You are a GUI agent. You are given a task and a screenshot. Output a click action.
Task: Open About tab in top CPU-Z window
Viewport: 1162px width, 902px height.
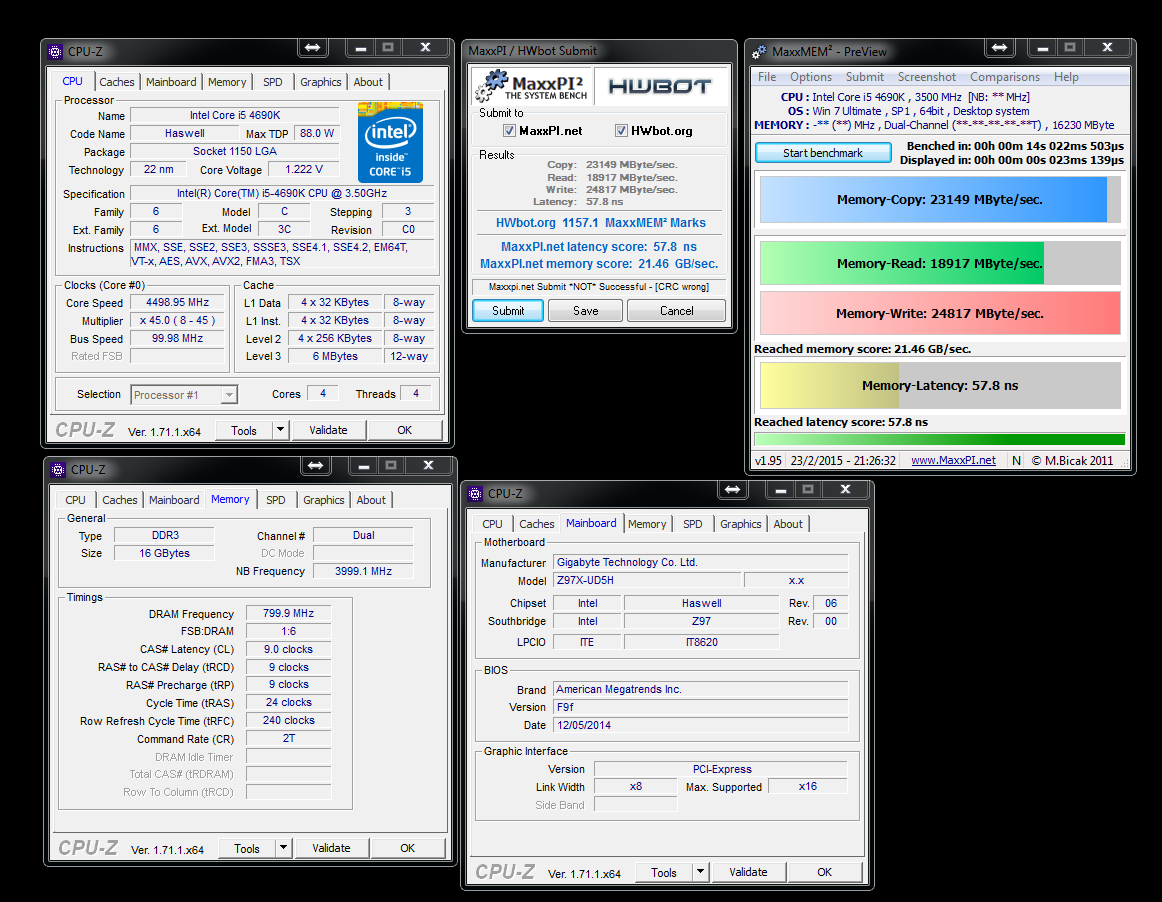click(x=368, y=82)
